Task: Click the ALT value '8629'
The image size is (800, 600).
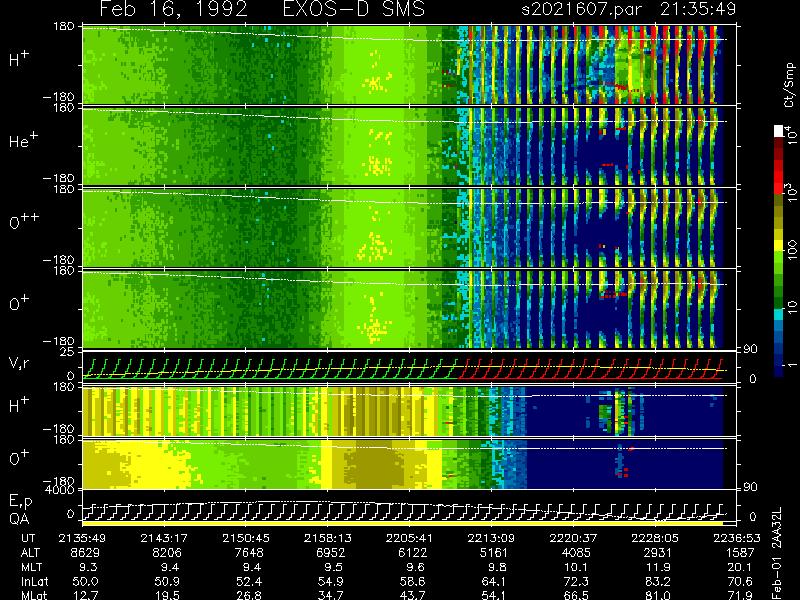Action: 85,553
